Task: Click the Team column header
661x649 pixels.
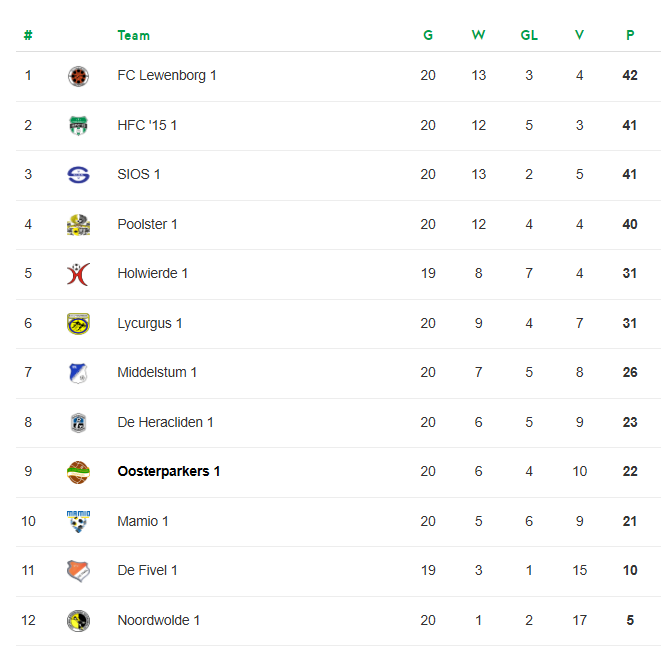Action: point(134,35)
